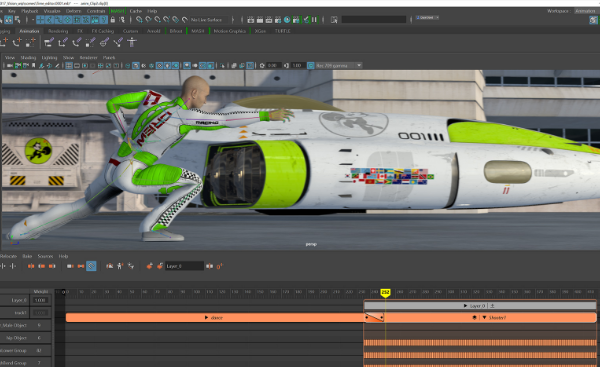Screen dimensions: 600x367
Task: Click the Bake menu in Time Editor
Action: click(27, 256)
